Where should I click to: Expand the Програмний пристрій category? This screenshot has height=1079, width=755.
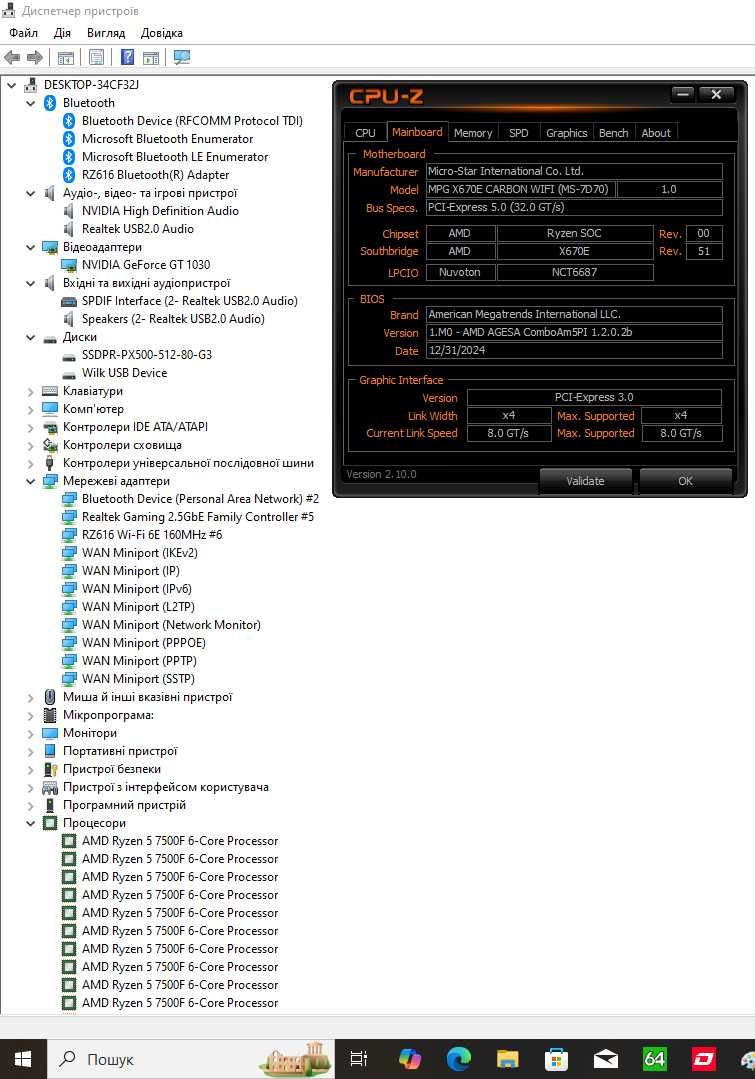coord(30,805)
